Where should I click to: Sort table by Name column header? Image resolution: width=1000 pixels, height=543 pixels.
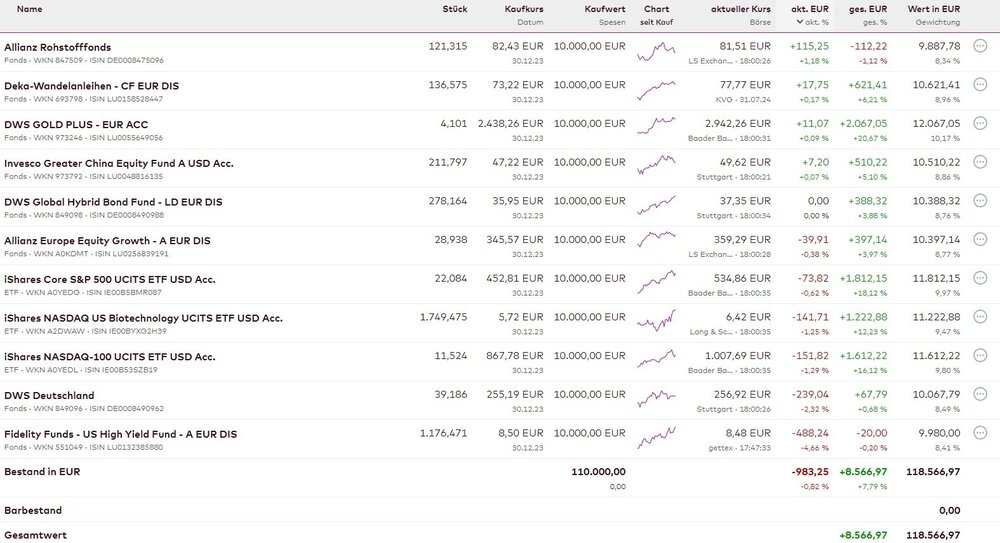[30, 9]
